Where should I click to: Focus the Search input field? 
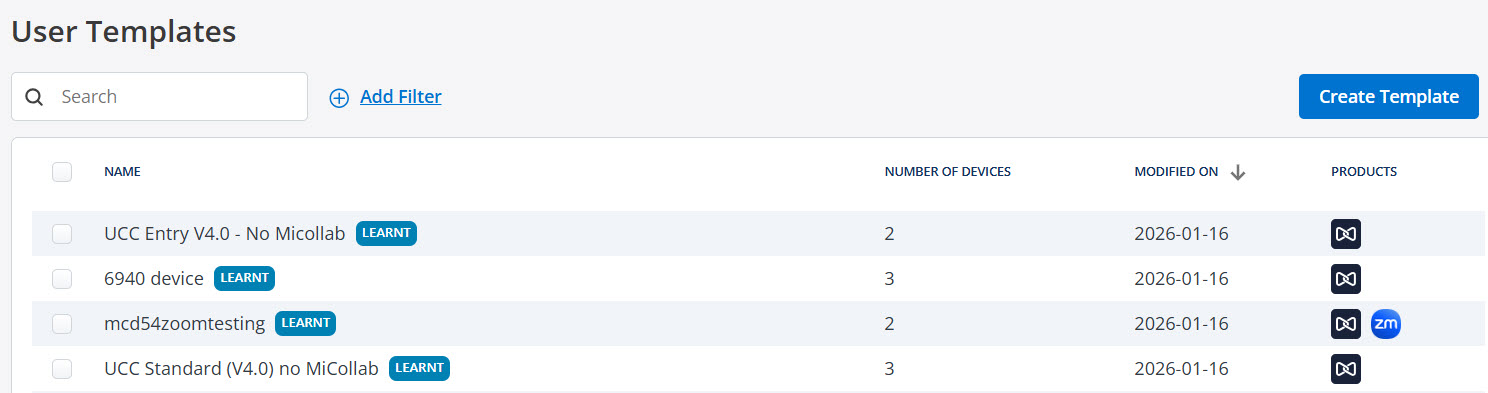pos(159,97)
